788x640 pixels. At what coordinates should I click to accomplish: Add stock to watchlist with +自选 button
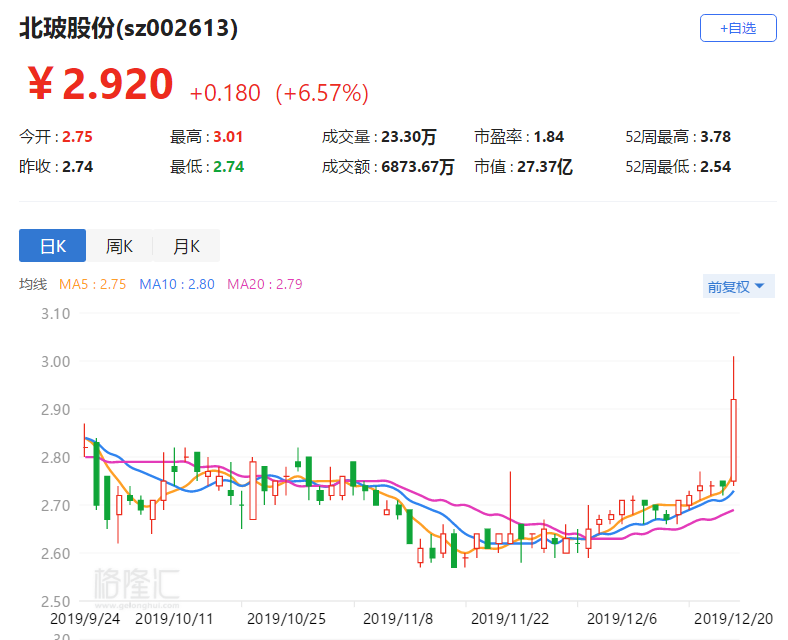coord(738,28)
